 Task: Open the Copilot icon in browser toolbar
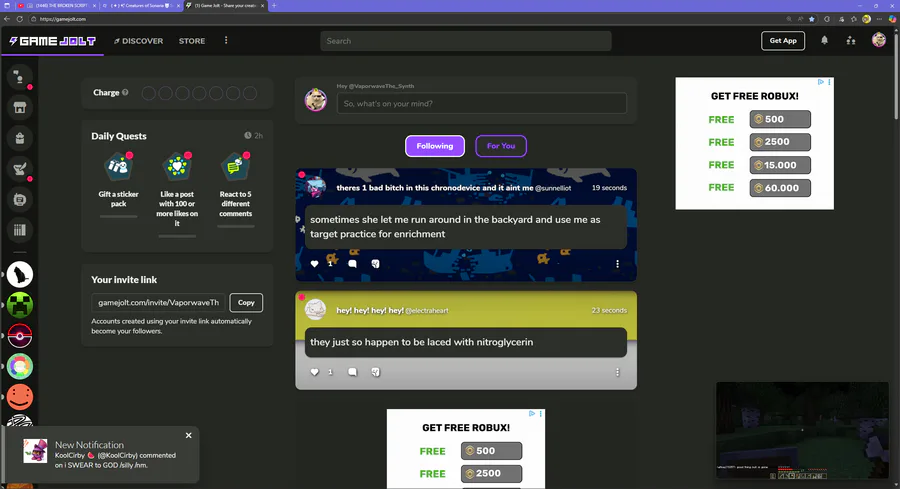pos(893,19)
